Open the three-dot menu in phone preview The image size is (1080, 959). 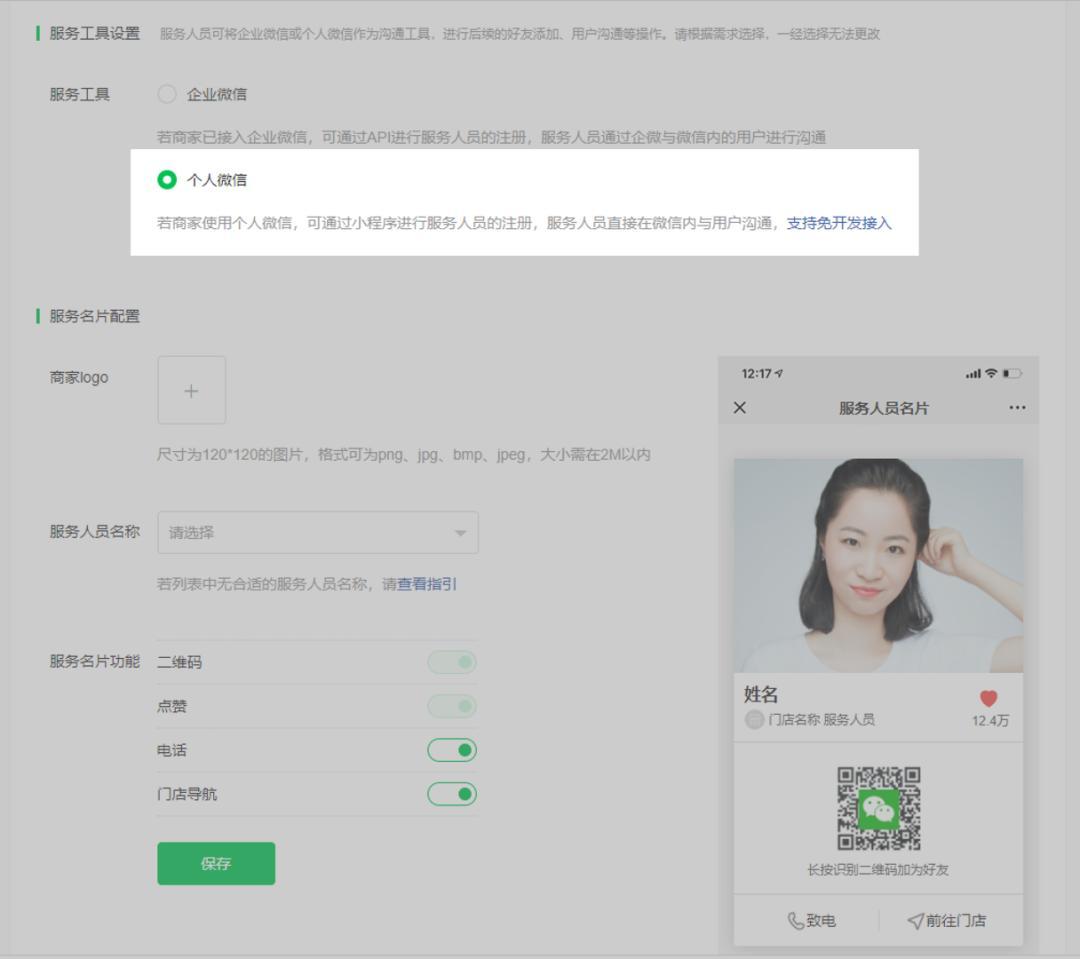click(1017, 408)
